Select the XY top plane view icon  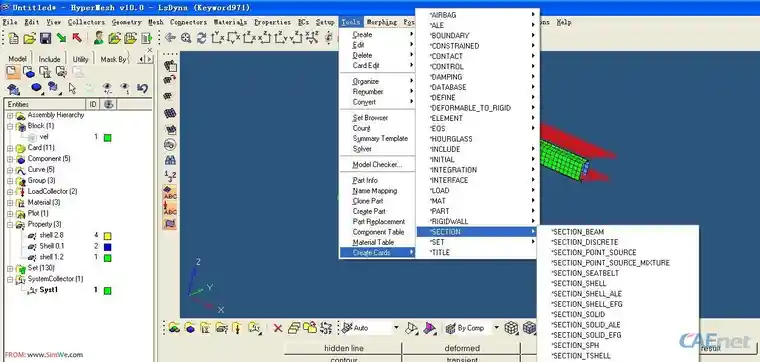[x=219, y=37]
